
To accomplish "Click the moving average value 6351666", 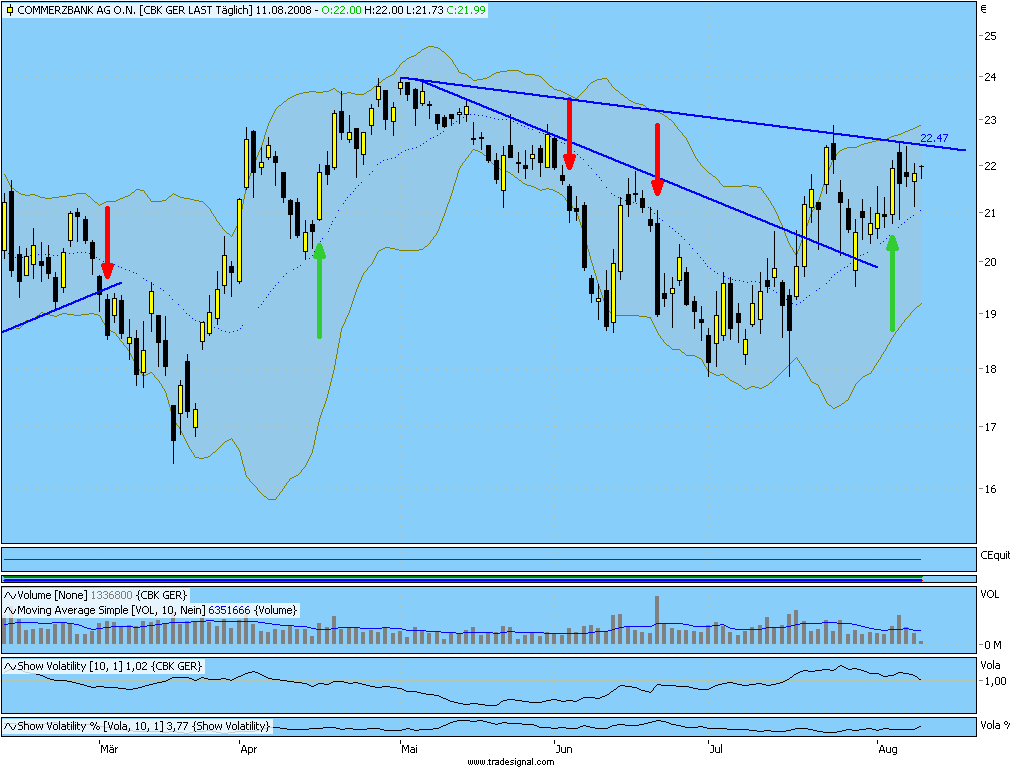I will (x=229, y=610).
